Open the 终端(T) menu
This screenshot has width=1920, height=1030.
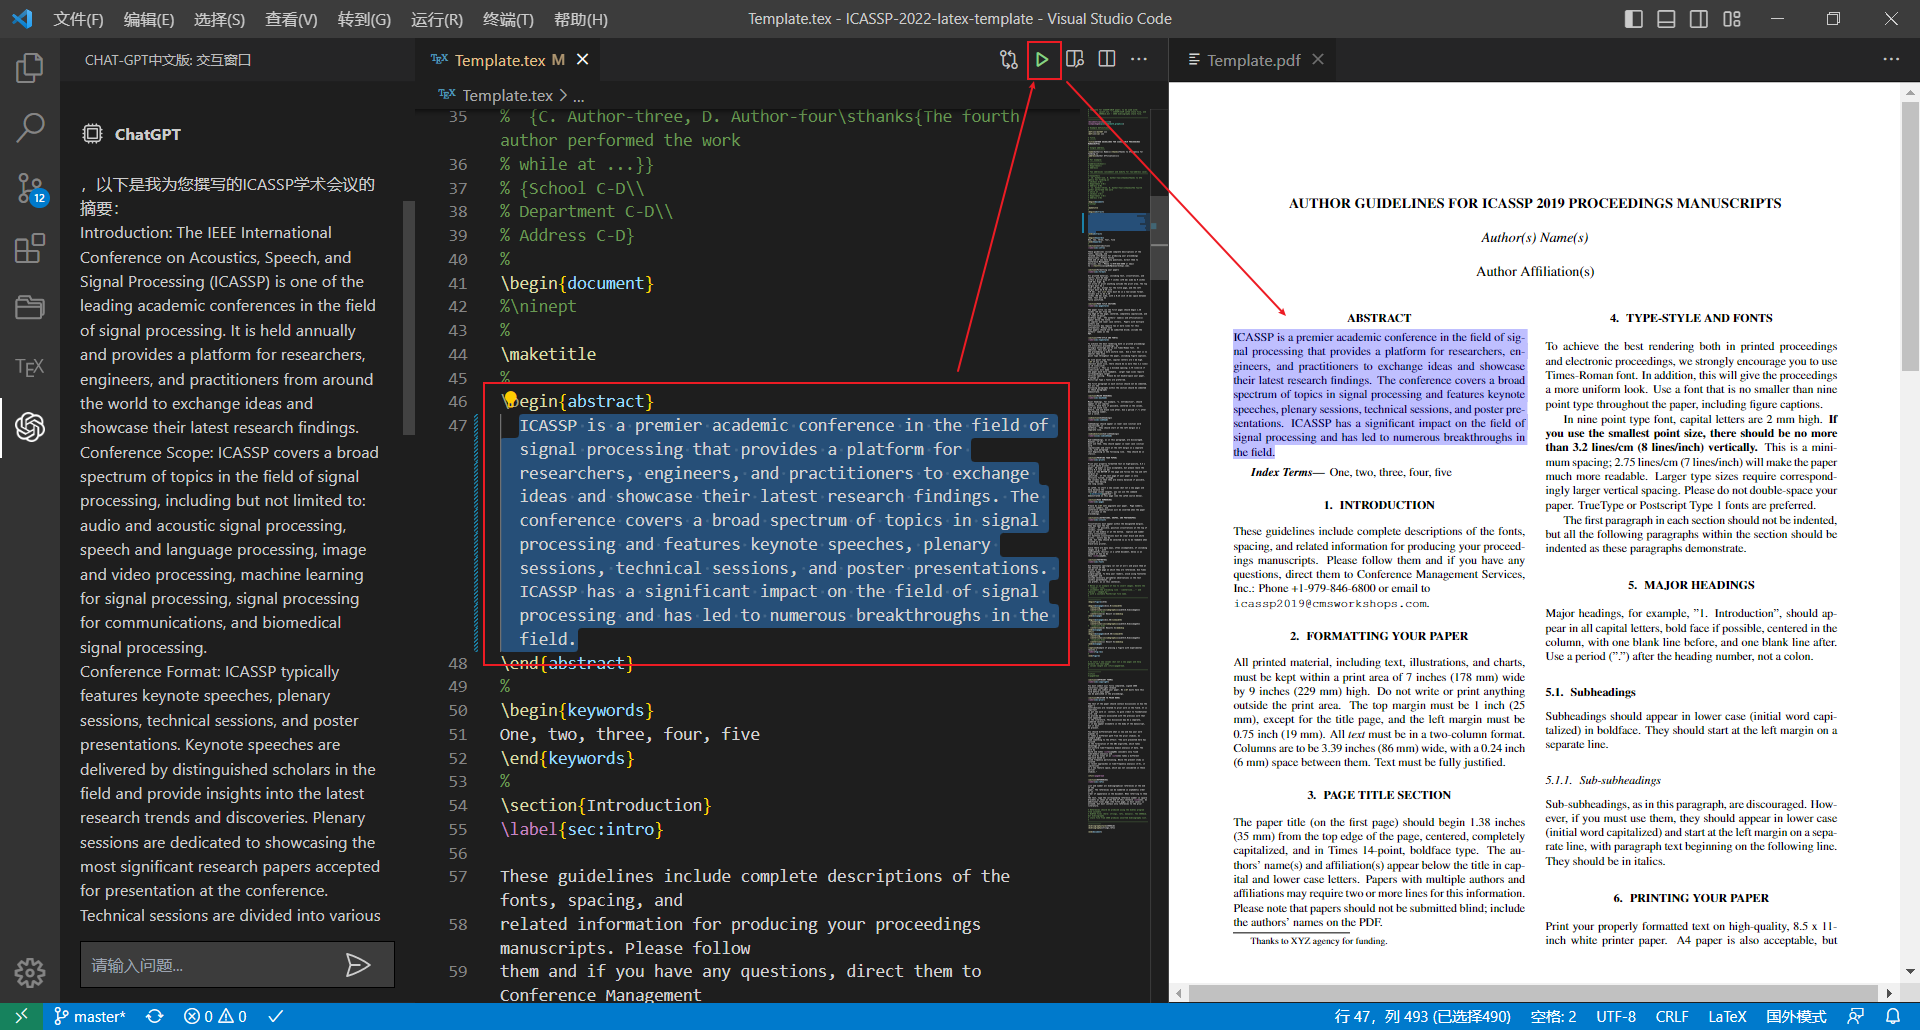pos(508,19)
